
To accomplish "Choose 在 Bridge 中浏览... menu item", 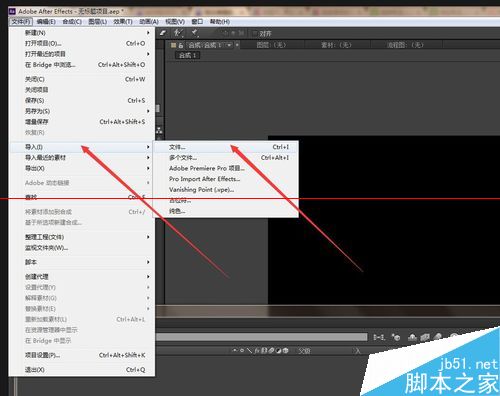I will click(x=82, y=65).
